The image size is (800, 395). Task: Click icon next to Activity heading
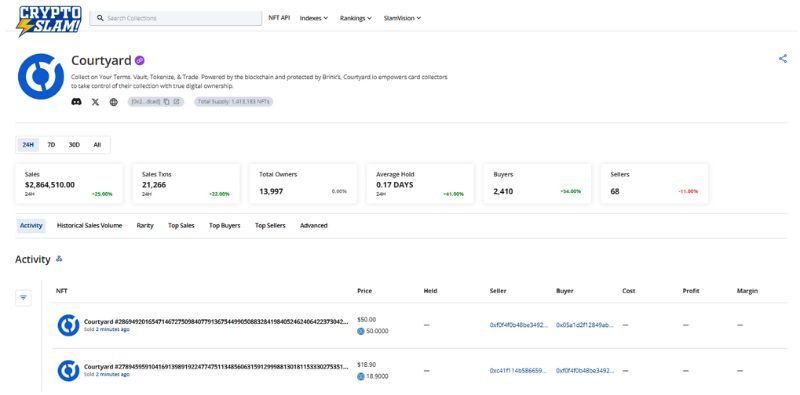point(59,259)
